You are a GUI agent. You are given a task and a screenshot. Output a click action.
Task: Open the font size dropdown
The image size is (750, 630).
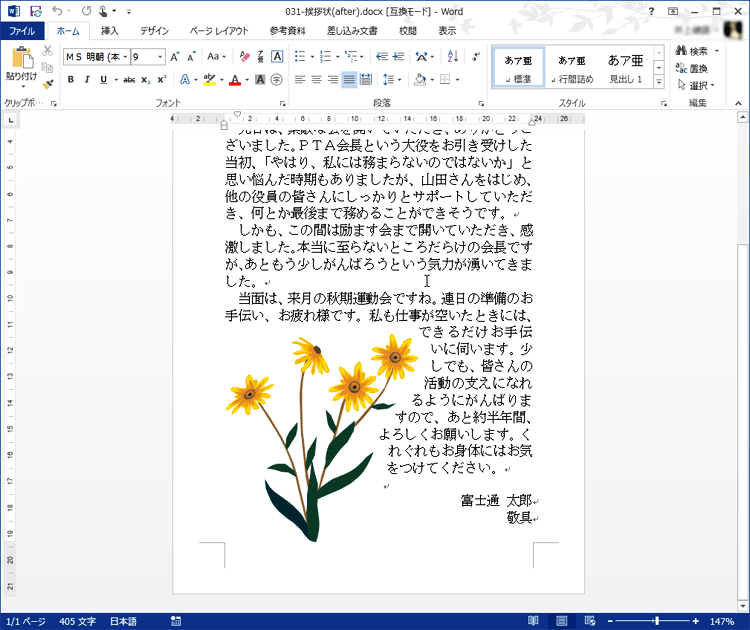160,57
